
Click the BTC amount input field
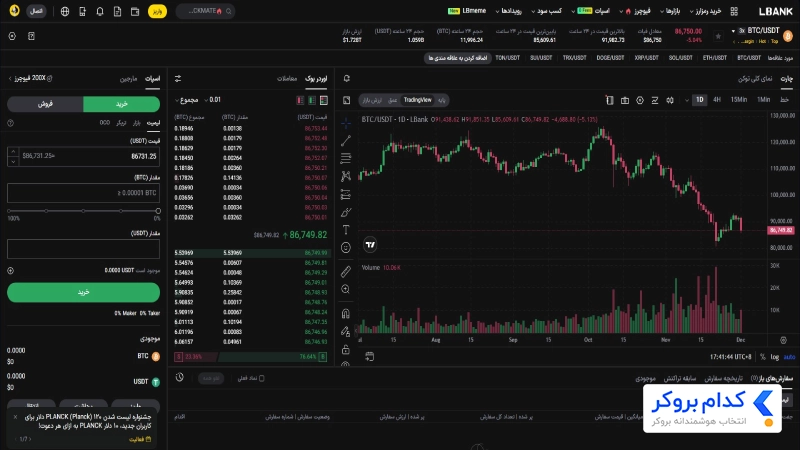point(83,193)
